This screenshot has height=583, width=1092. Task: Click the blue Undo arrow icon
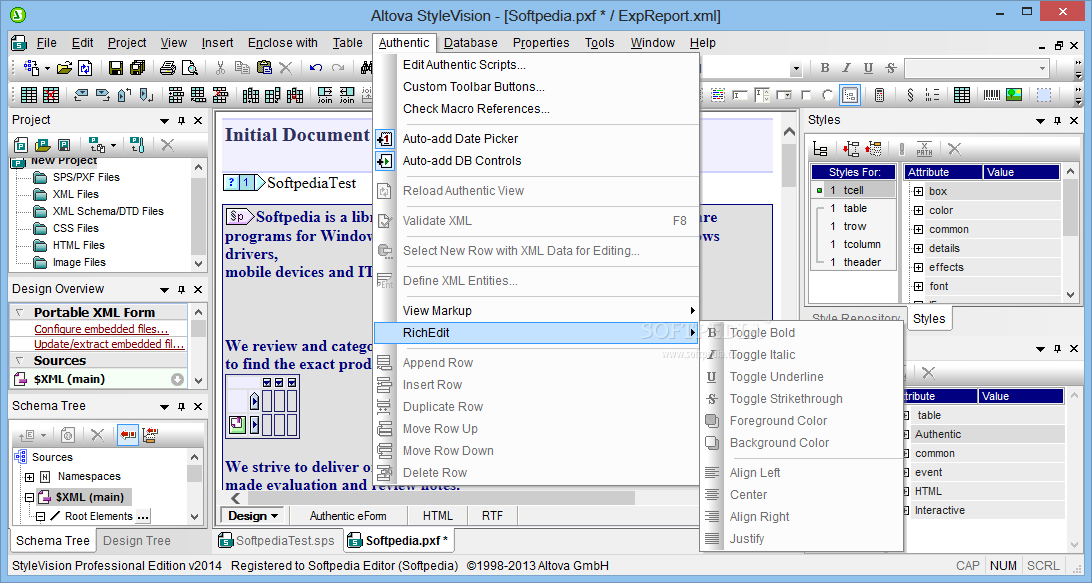pos(315,68)
